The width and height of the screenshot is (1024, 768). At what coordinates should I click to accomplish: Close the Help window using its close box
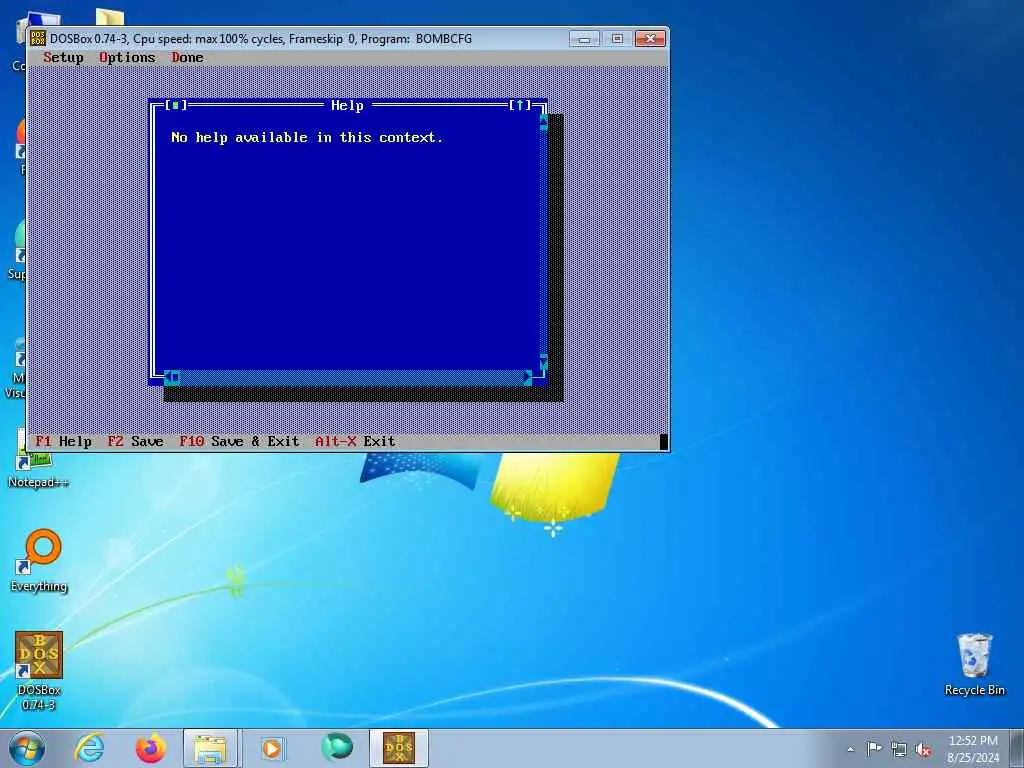pyautogui.click(x=176, y=105)
